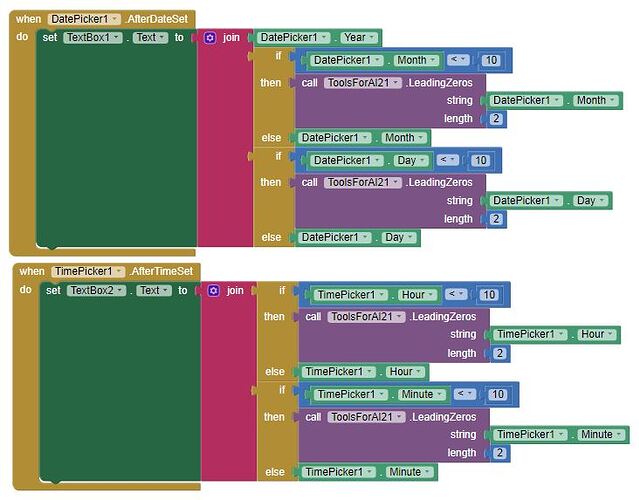Click the AfterTimeSet event label
The width and height of the screenshot is (639, 500).
pyautogui.click(x=165, y=271)
